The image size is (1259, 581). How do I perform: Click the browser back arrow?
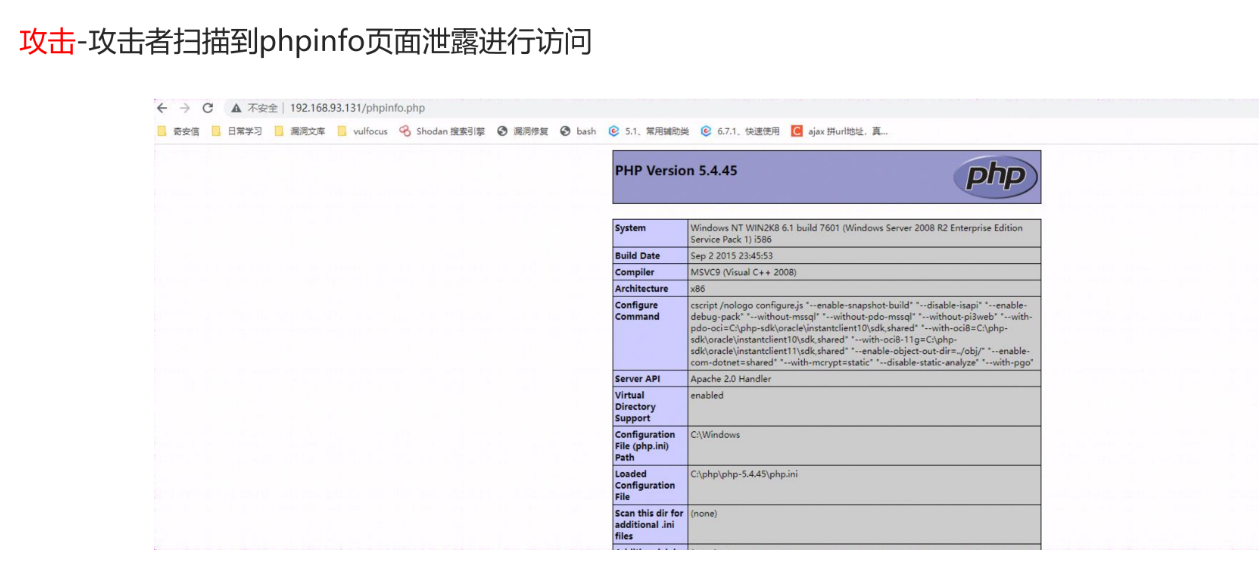(162, 108)
